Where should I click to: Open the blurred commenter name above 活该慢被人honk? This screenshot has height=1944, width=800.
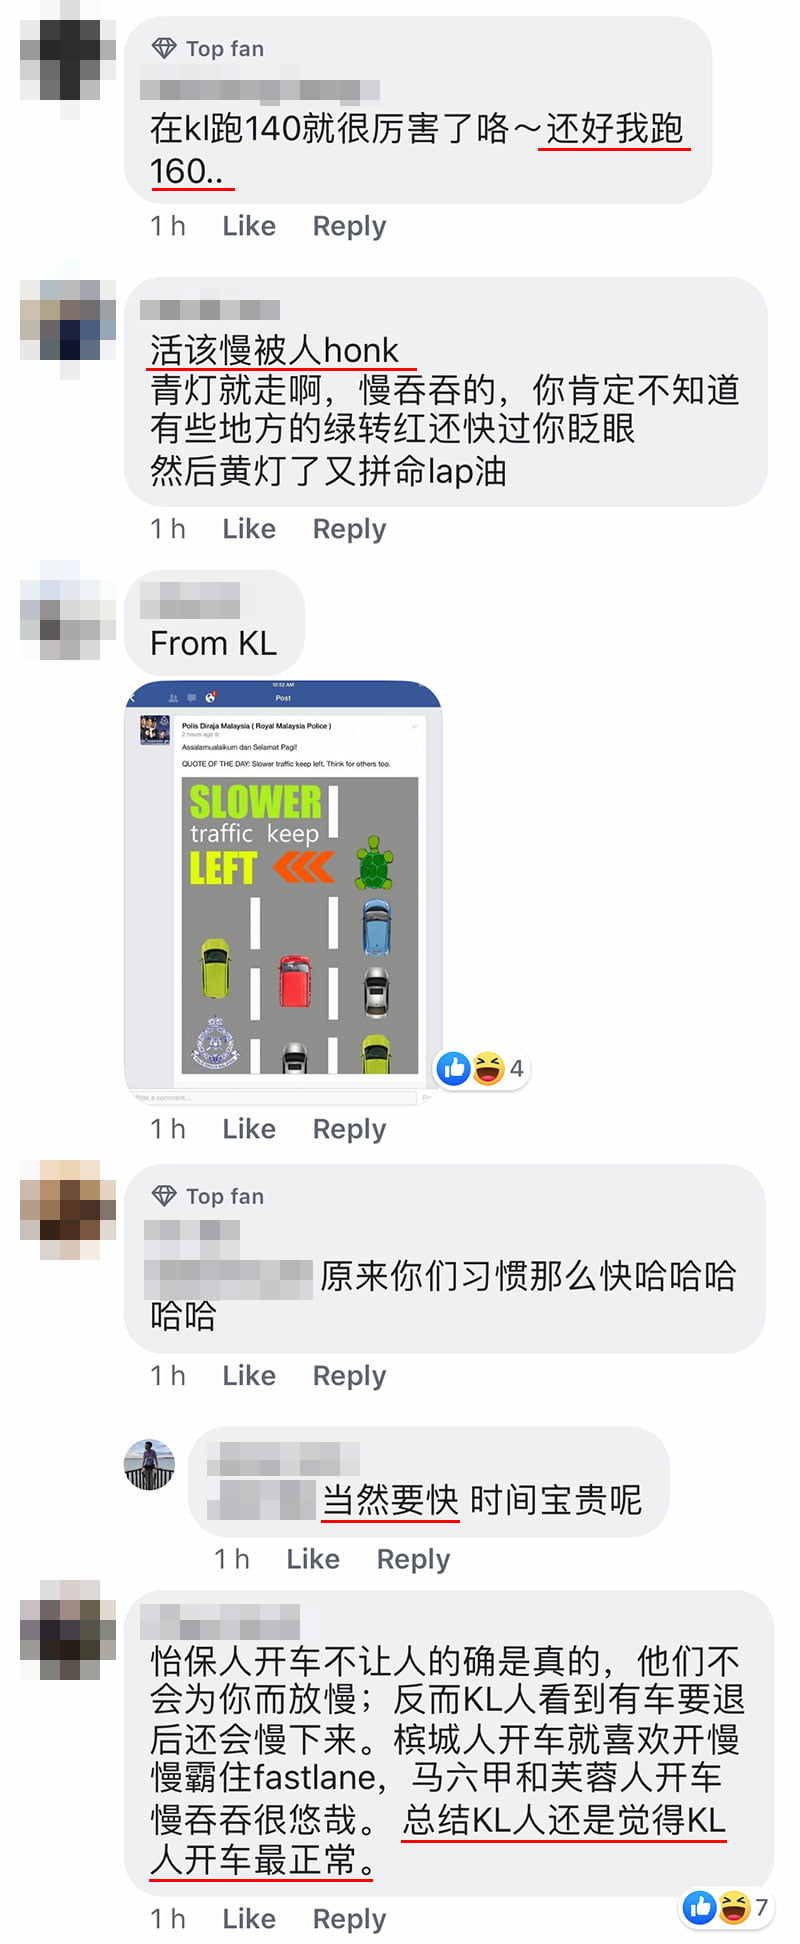(x=210, y=310)
